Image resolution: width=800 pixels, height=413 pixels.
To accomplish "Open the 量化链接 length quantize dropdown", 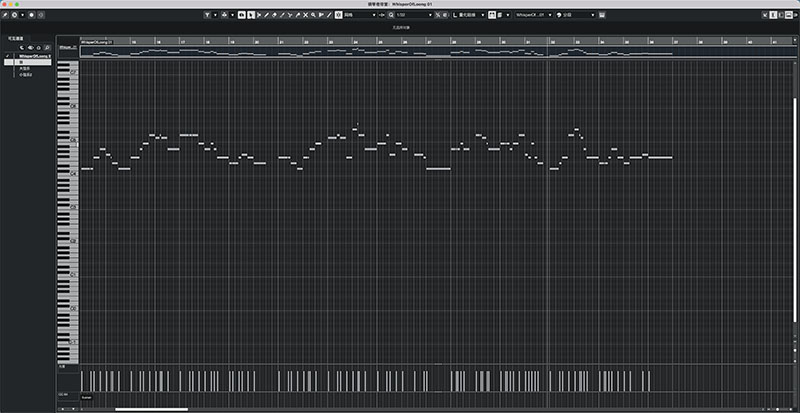I will click(469, 15).
